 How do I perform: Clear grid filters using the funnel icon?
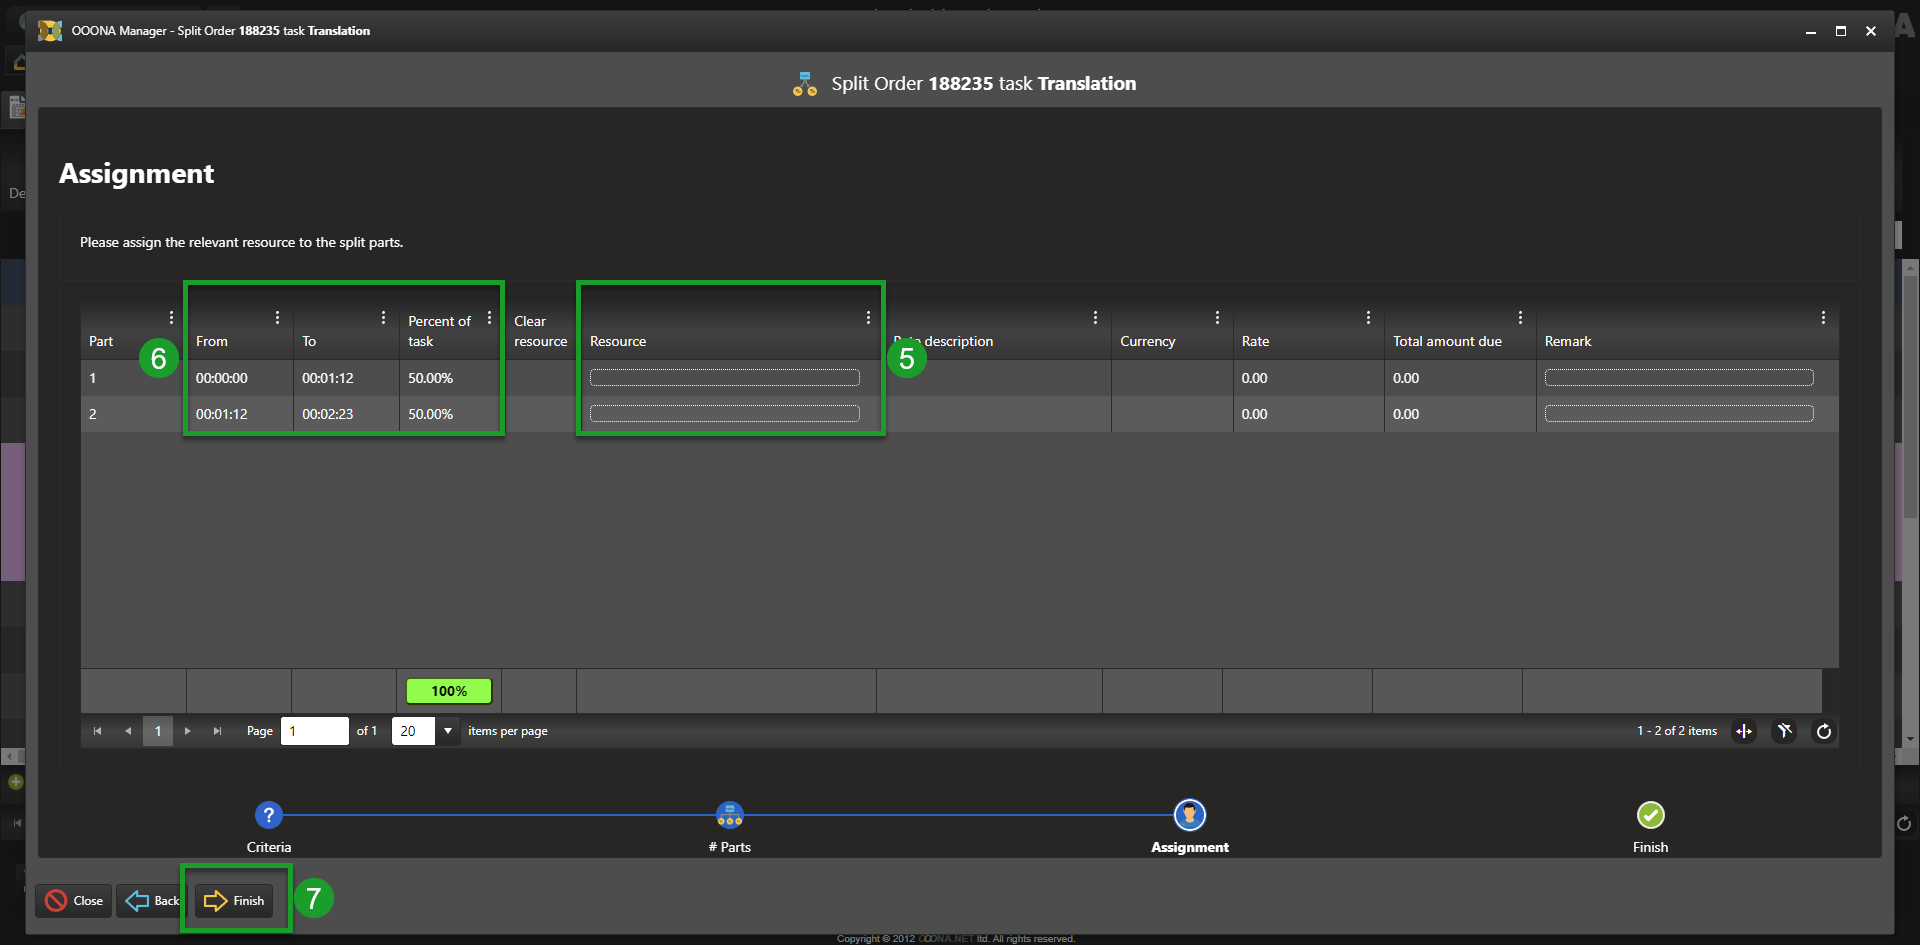tap(1784, 731)
